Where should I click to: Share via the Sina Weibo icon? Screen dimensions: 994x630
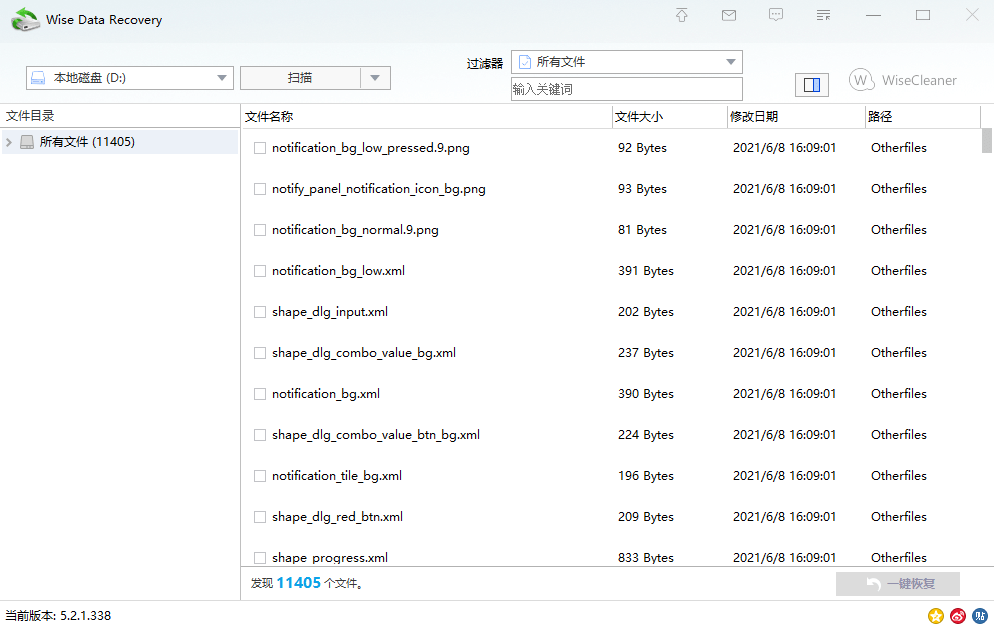coord(957,616)
